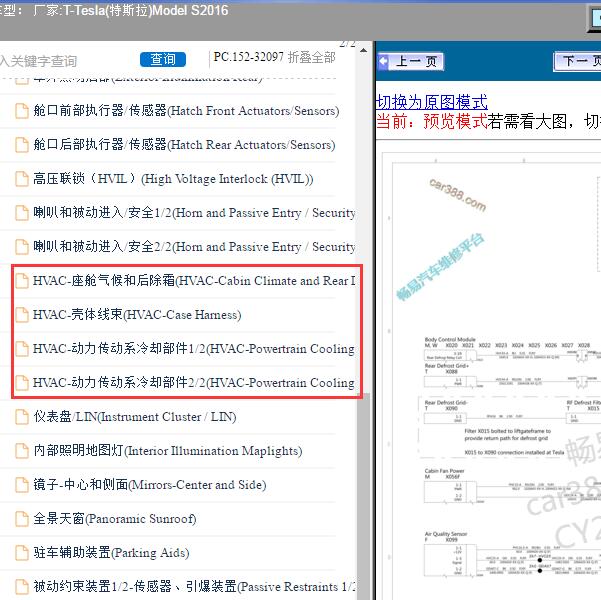The height and width of the screenshot is (600, 601).
Task: Click document icon of Hatch Front Actuators/Sensors
Action: (22, 111)
